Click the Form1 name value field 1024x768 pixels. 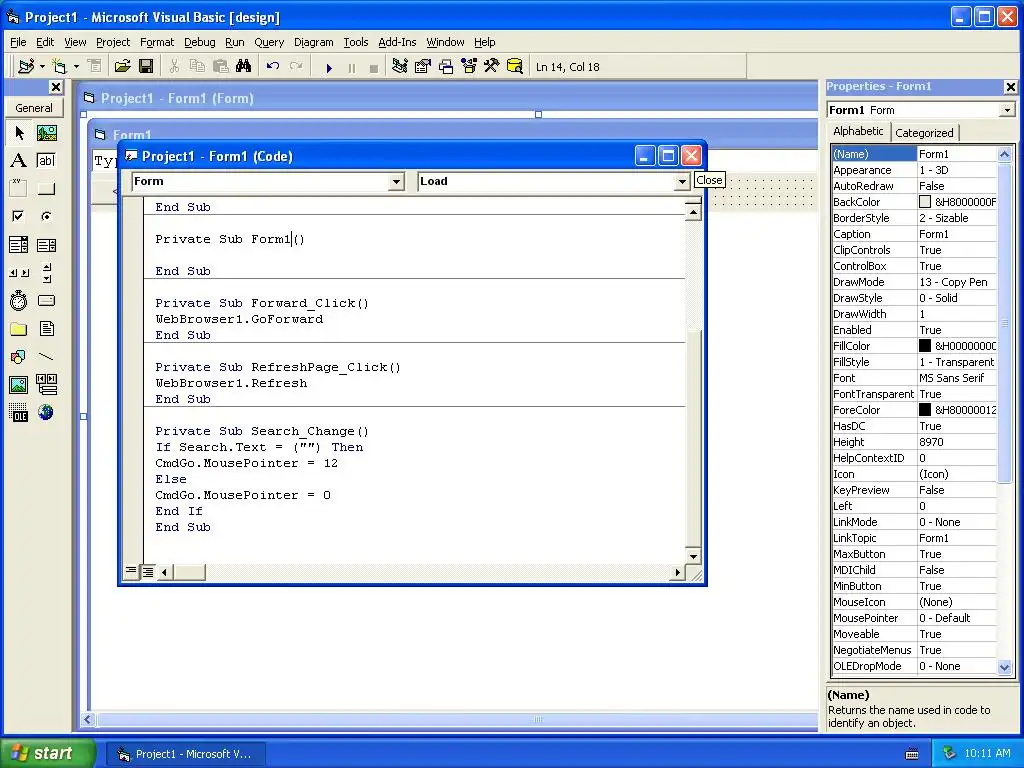[957, 154]
